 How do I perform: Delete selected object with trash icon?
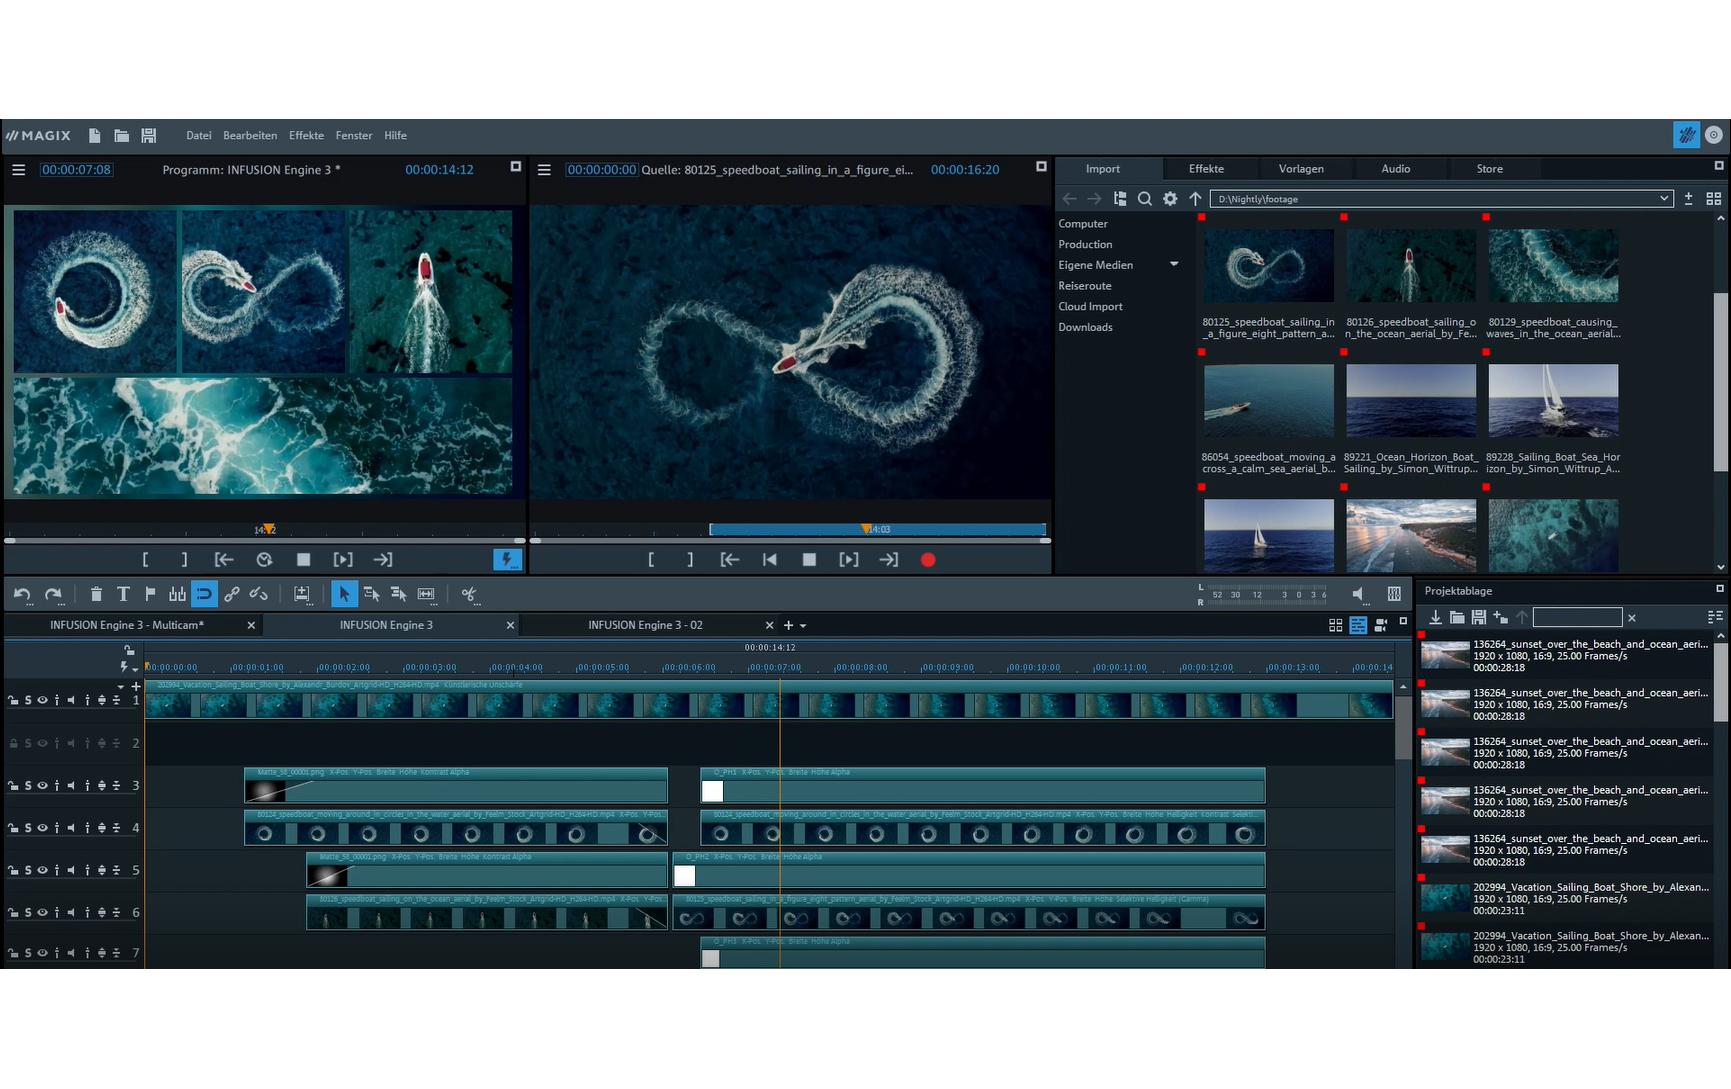(x=96, y=594)
